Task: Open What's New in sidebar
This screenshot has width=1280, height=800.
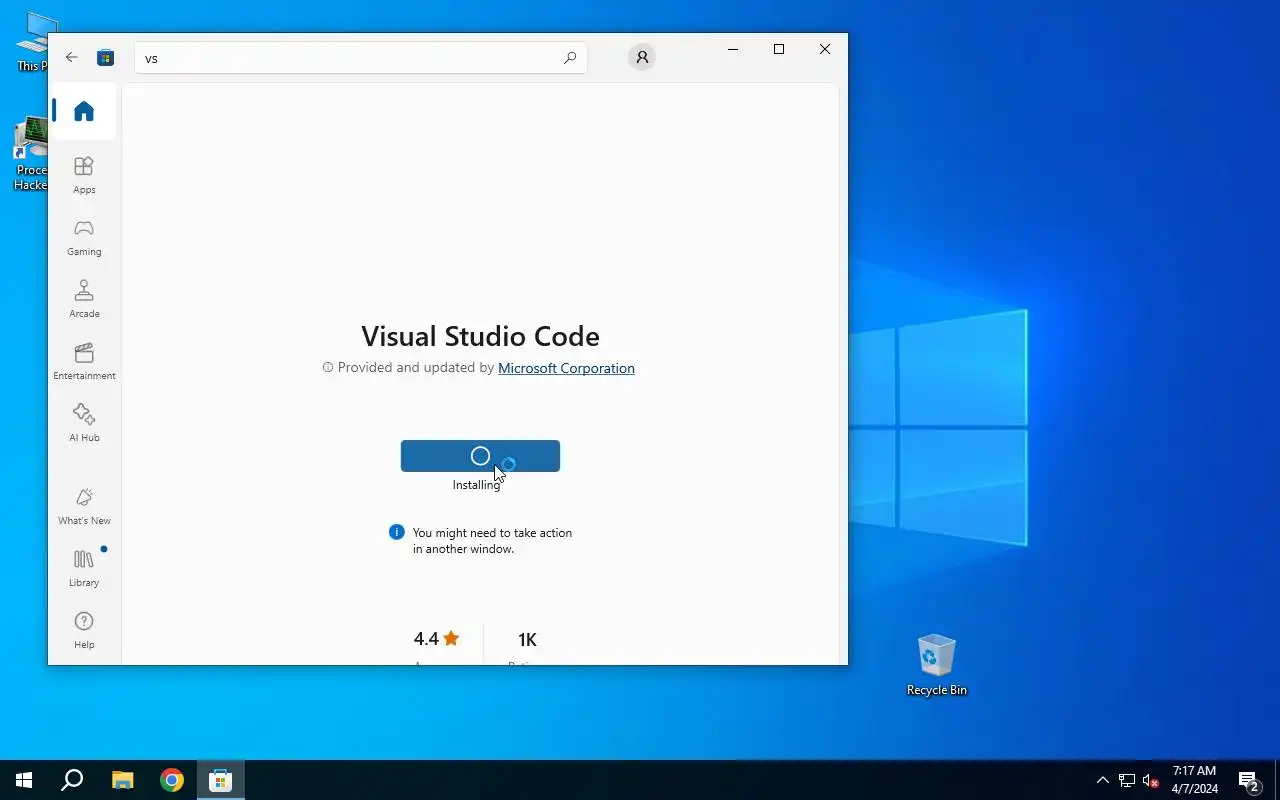Action: click(84, 506)
